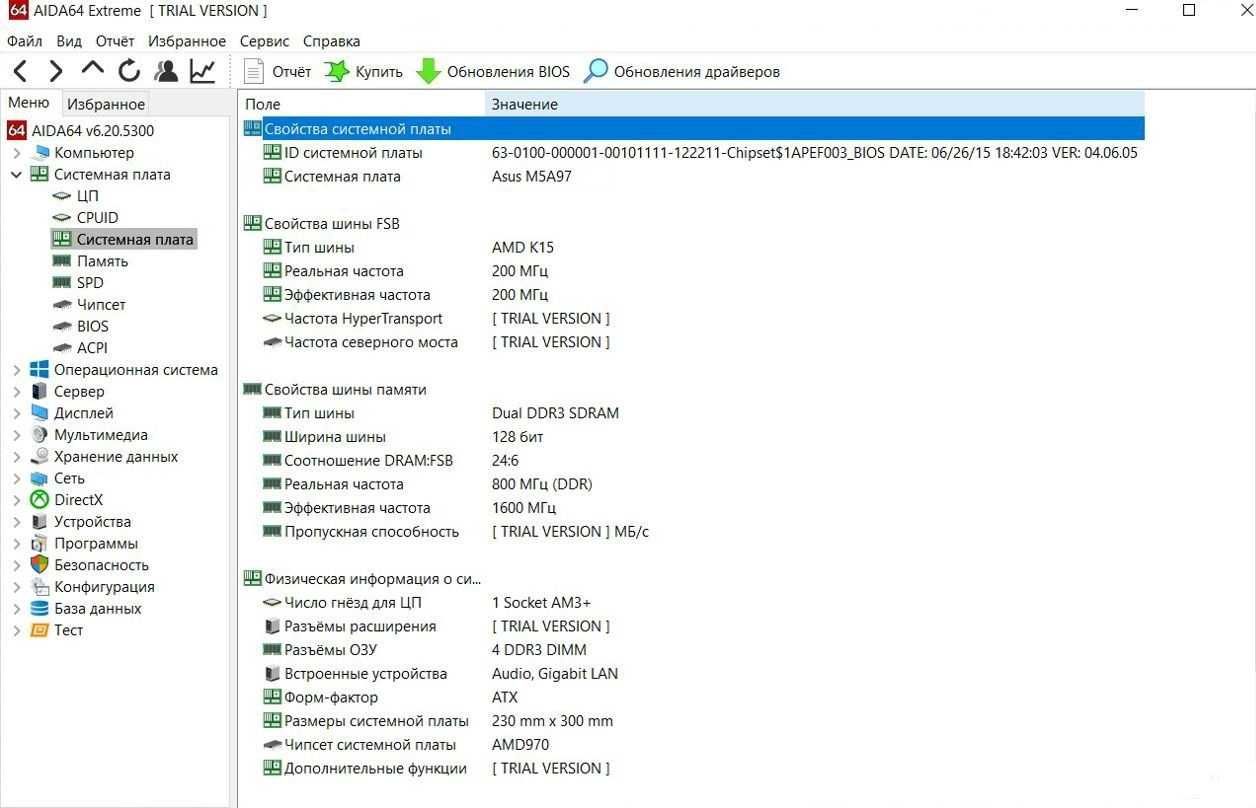Open the graph chart icon in toolbar
The width and height of the screenshot is (1256, 808).
pos(203,71)
